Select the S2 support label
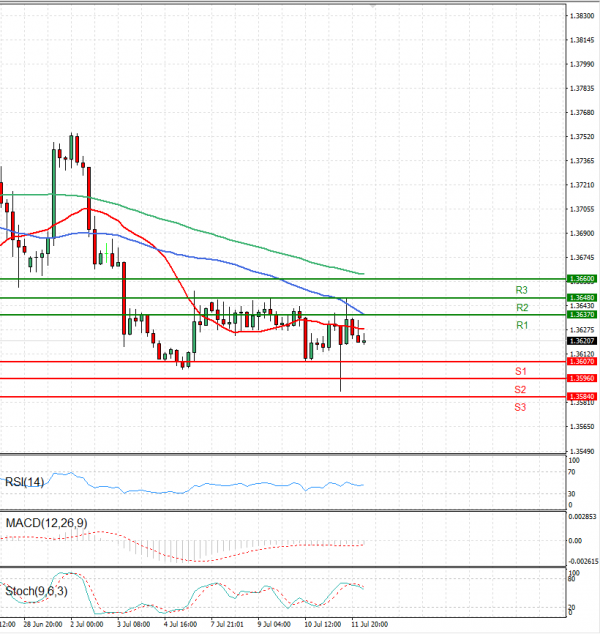 [x=520, y=389]
